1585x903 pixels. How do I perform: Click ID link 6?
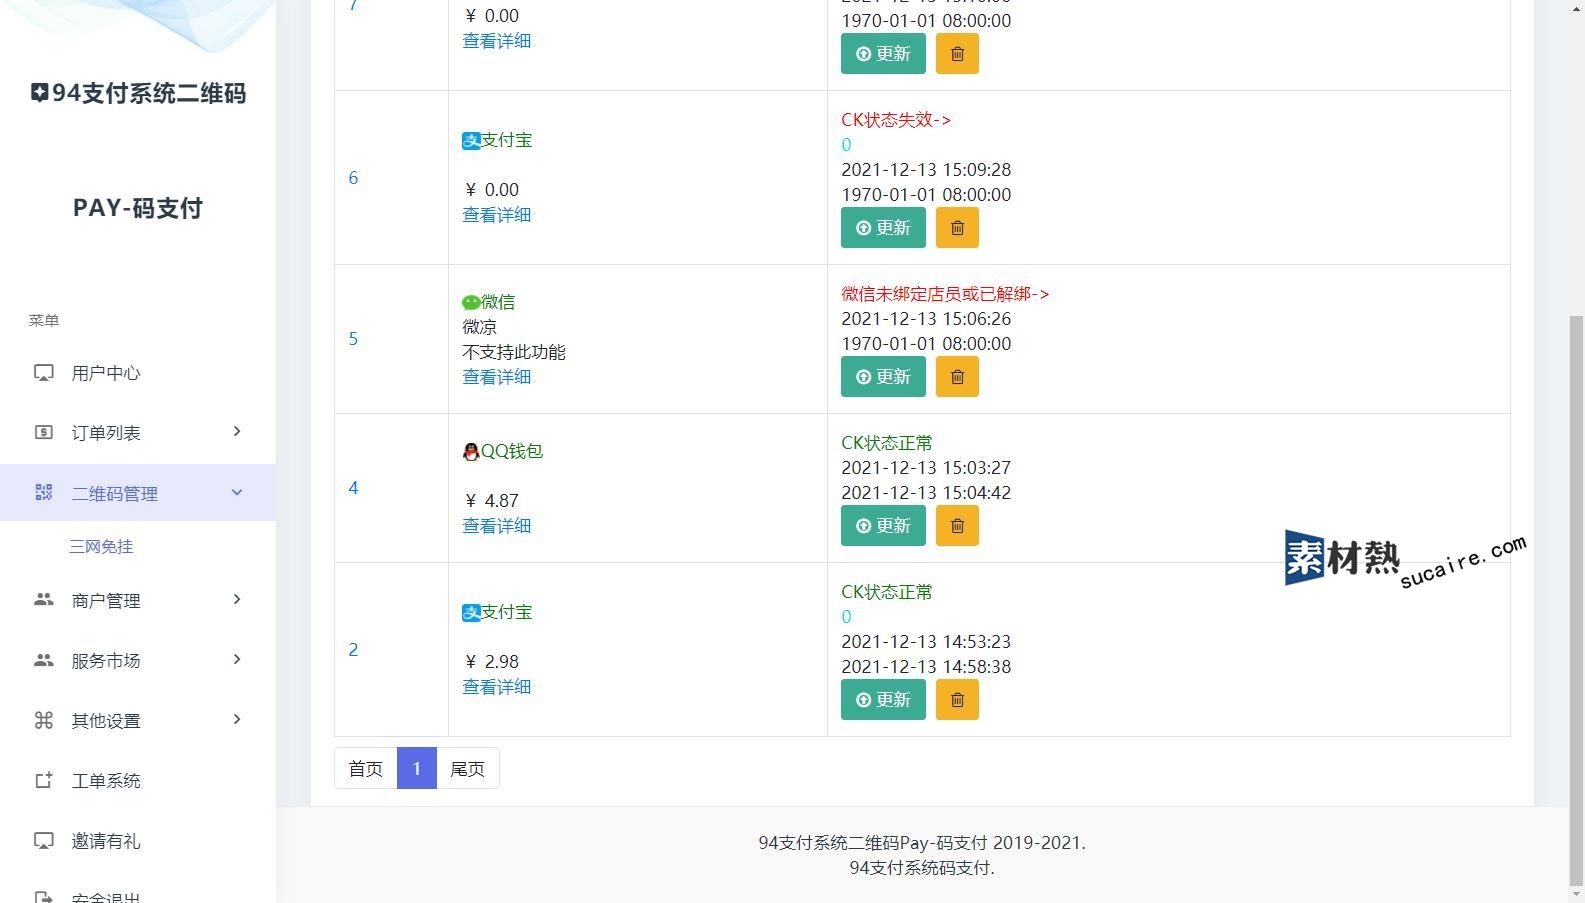353,178
